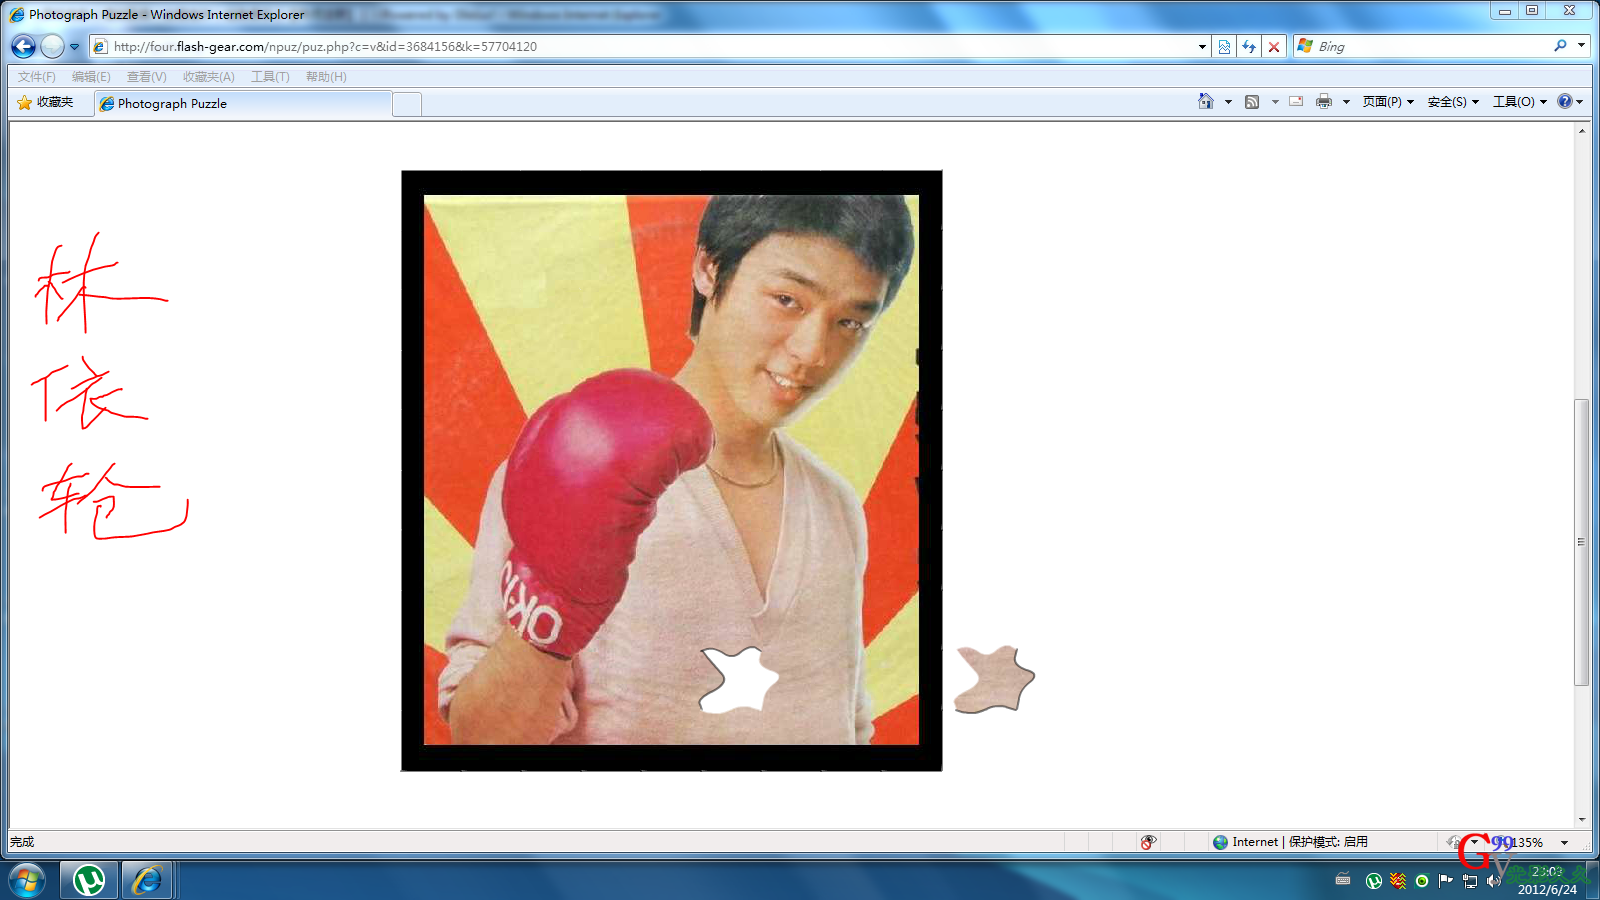The width and height of the screenshot is (1600, 900).
Task: Open the popup blocker status bar icon
Action: (1148, 842)
